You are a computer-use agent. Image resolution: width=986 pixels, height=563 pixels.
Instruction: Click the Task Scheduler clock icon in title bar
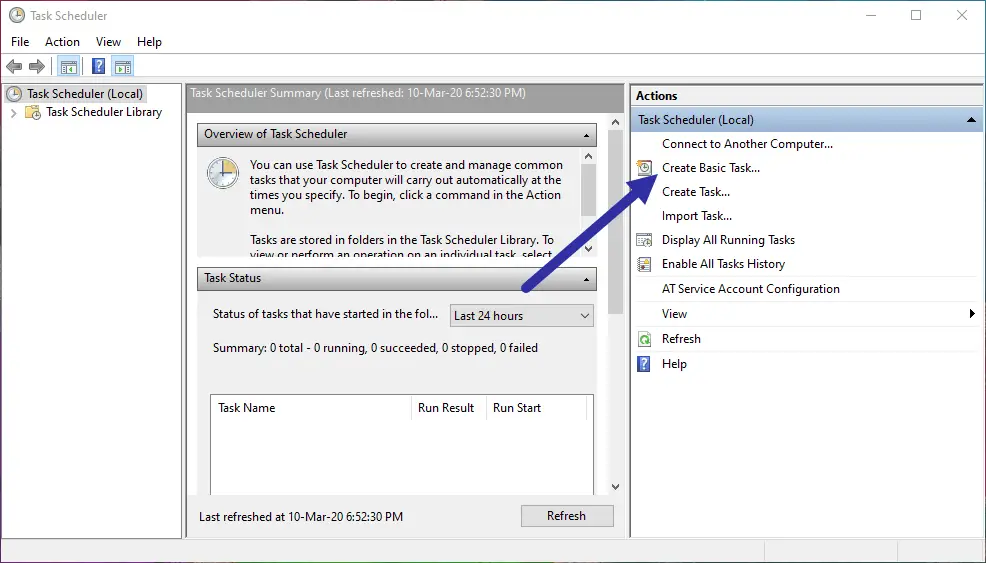(17, 15)
